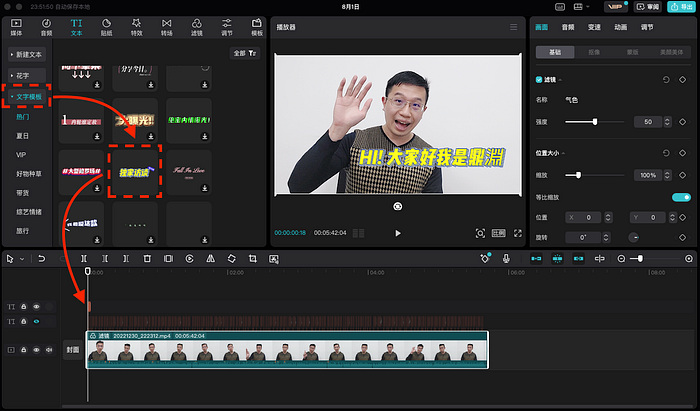This screenshot has height=411, width=700.
Task: Add keyframe diamond for 强度 row
Action: tap(683, 122)
